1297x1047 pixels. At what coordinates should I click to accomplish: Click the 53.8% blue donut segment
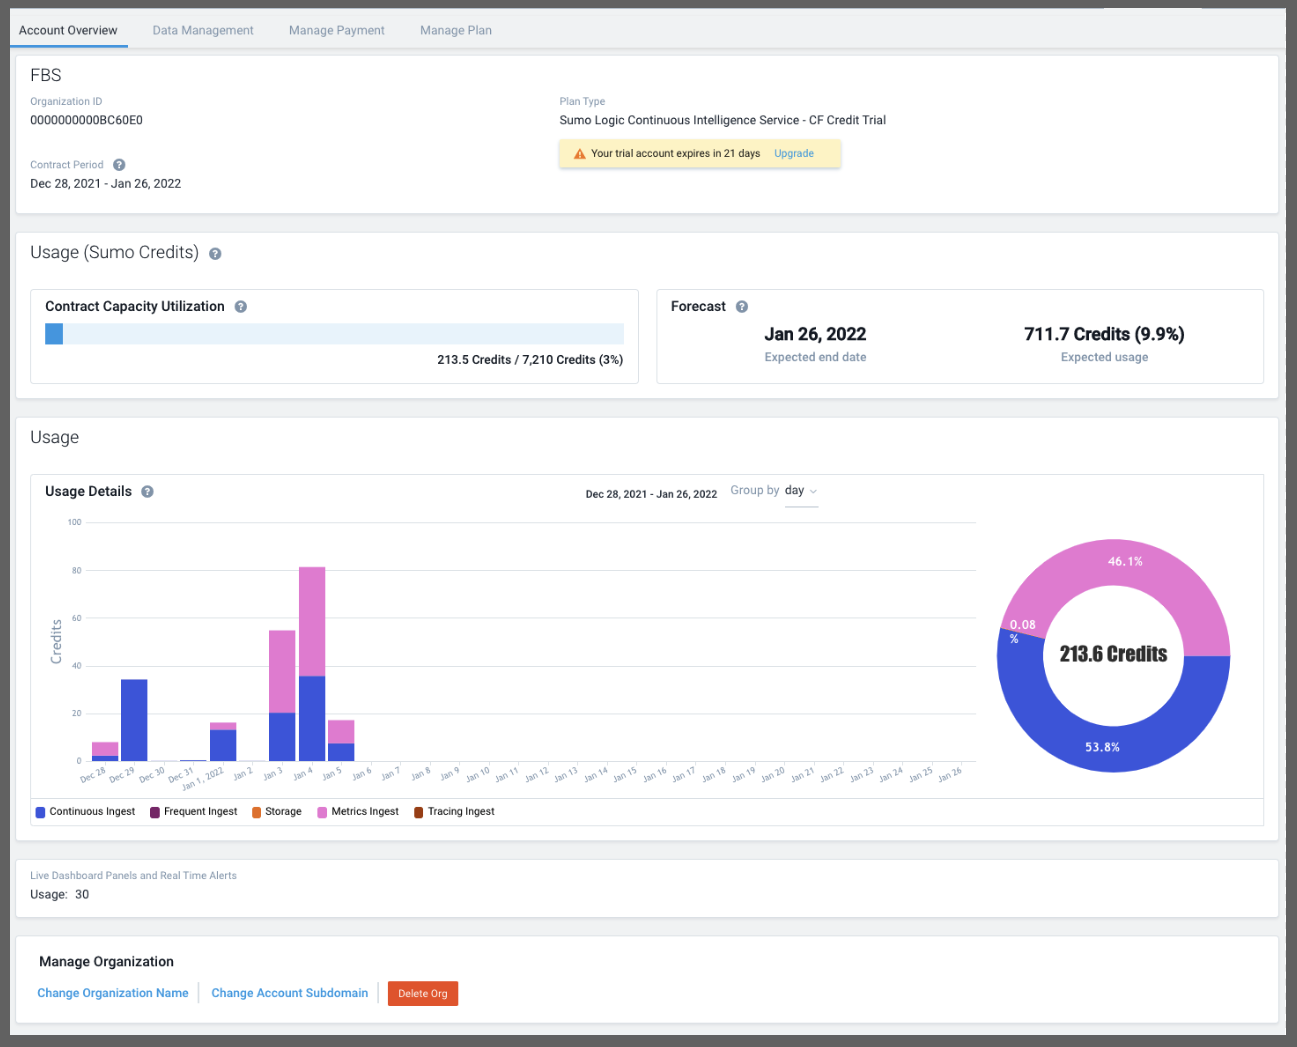1103,747
